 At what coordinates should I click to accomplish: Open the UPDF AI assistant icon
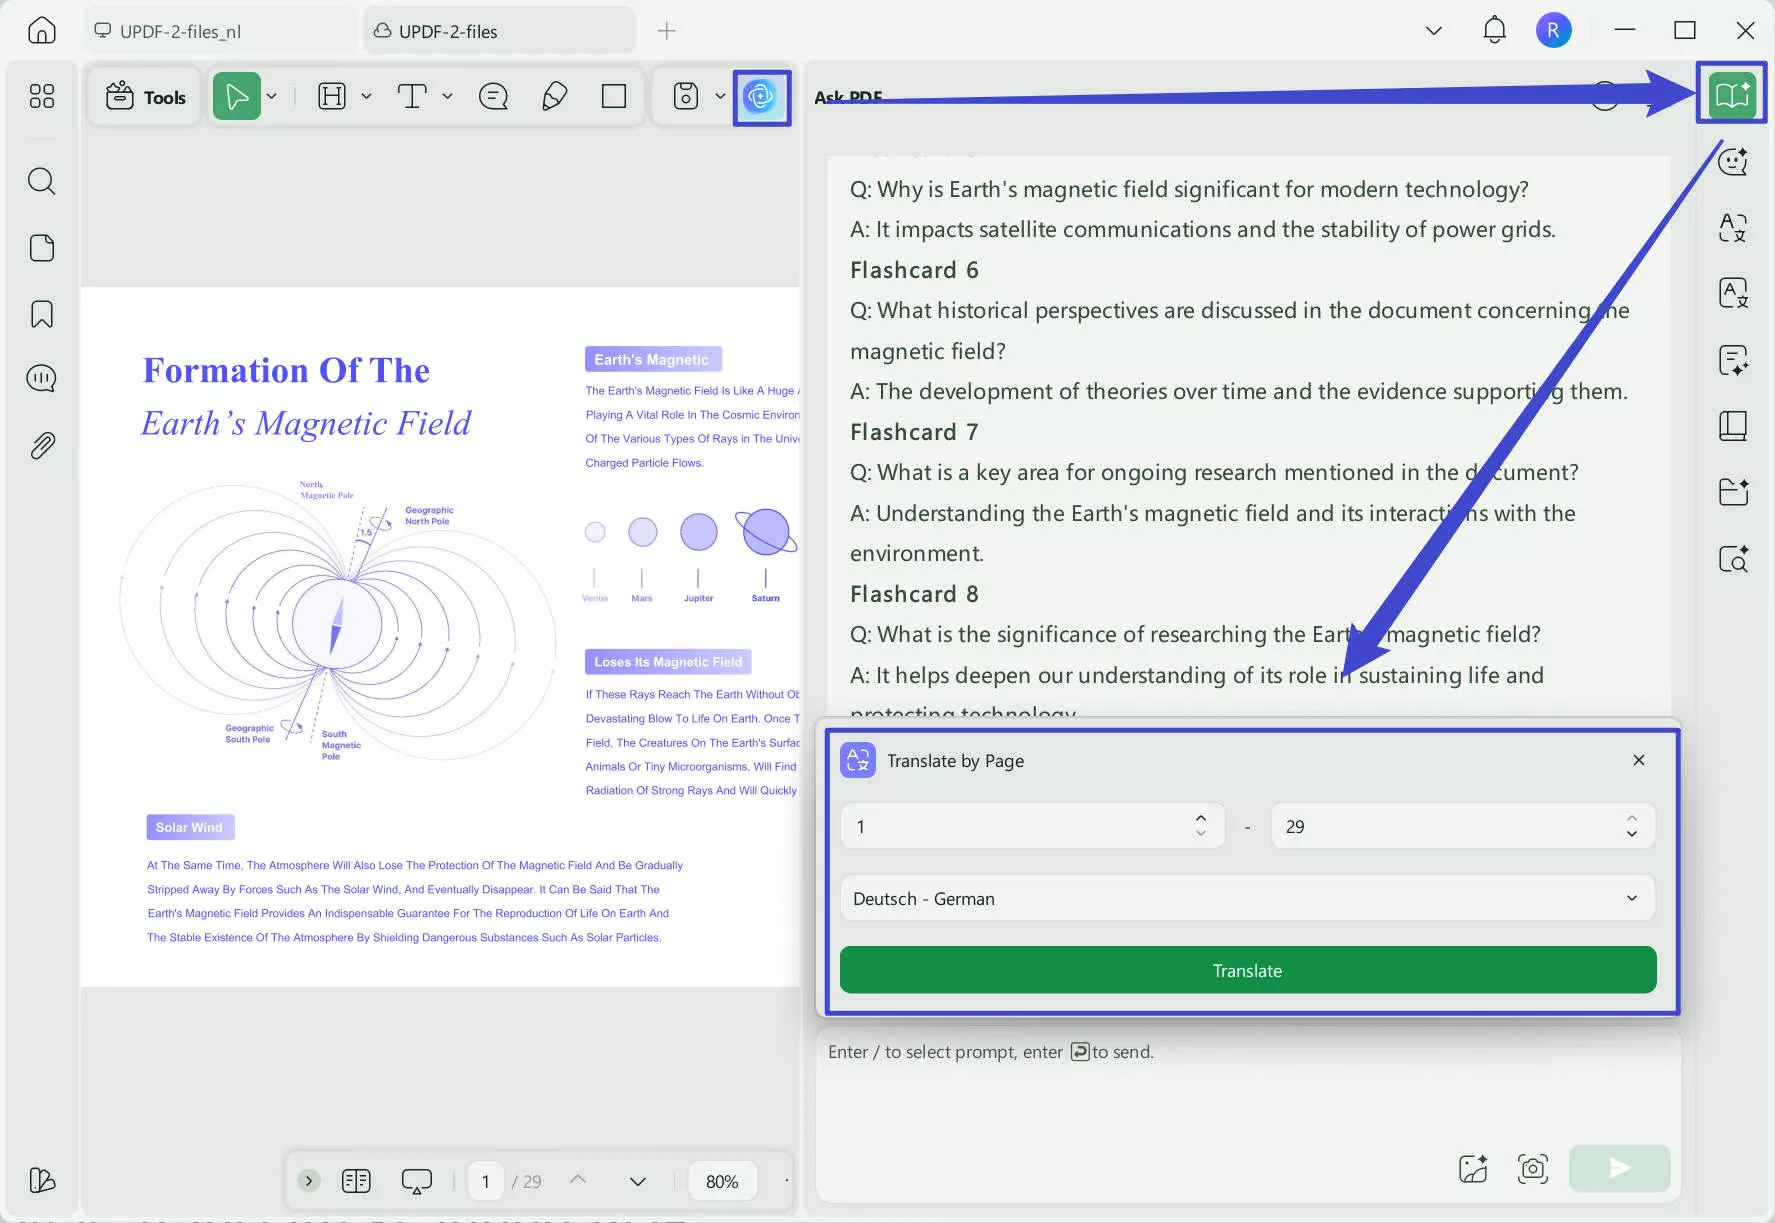tap(761, 97)
